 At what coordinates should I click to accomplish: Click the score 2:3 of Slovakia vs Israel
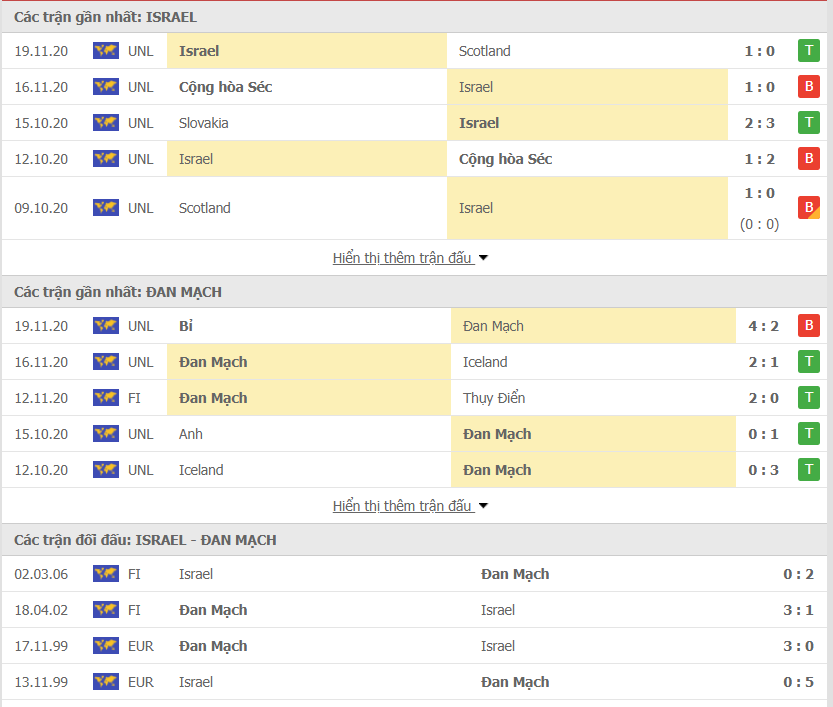[x=760, y=122]
